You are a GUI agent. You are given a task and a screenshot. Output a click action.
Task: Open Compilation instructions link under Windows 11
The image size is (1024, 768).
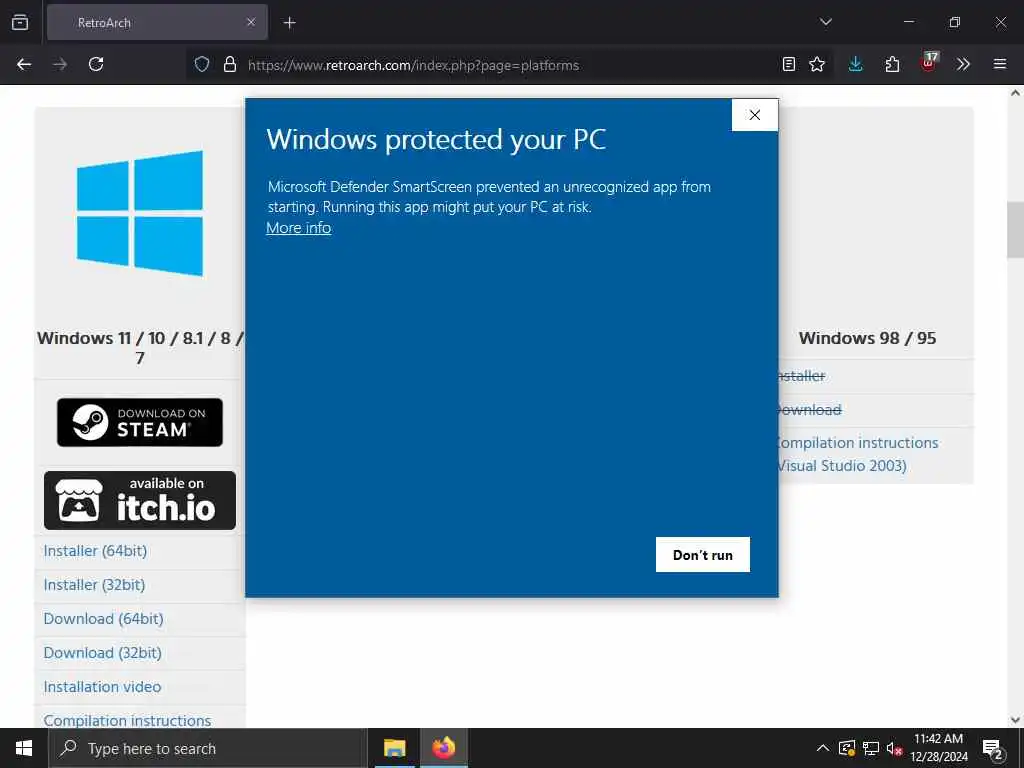point(127,720)
